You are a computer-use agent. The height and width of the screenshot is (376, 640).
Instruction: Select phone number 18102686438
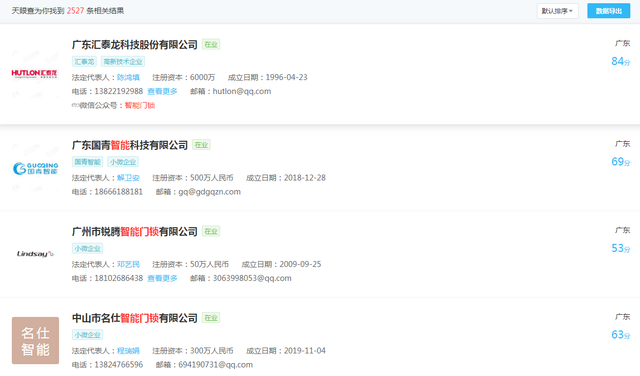[118, 278]
